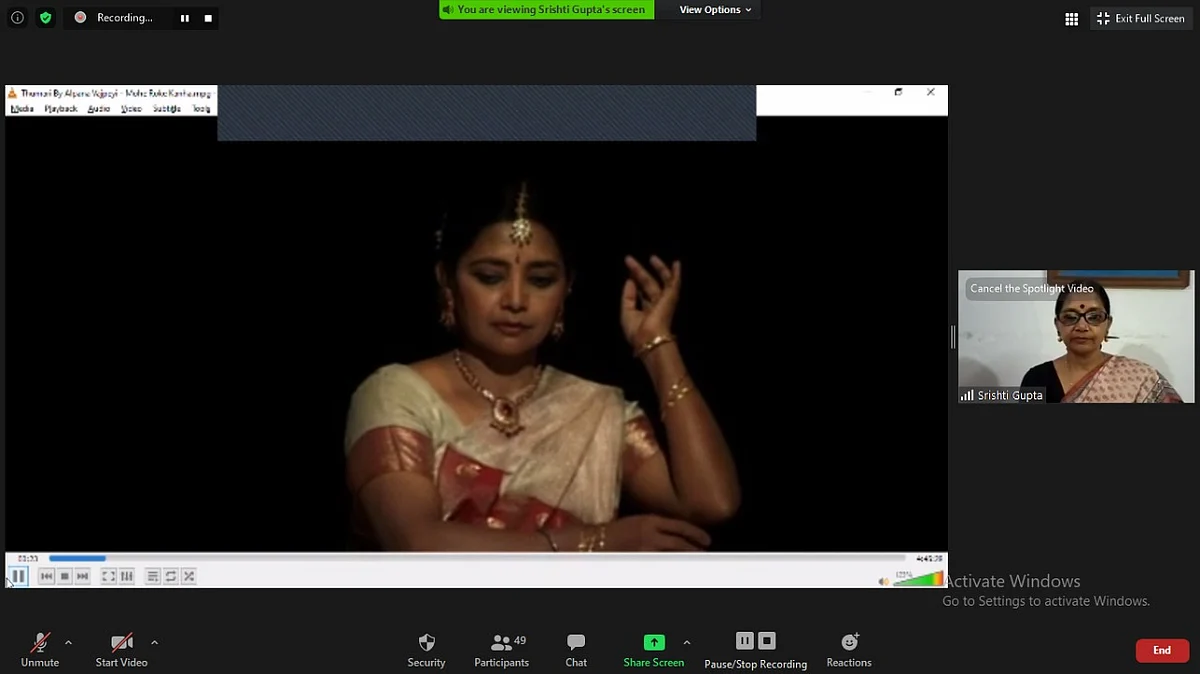Click the green Share Screen button
1200x674 pixels.
pyautogui.click(x=654, y=650)
